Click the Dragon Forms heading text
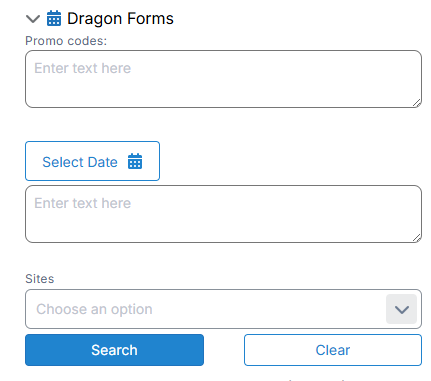Viewport: 431px width, 381px height. coord(120,18)
